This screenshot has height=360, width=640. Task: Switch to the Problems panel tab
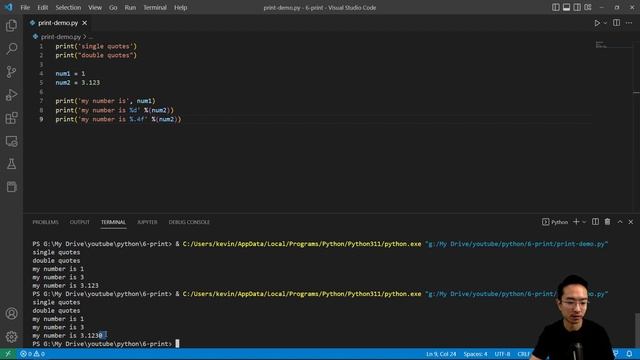45,222
